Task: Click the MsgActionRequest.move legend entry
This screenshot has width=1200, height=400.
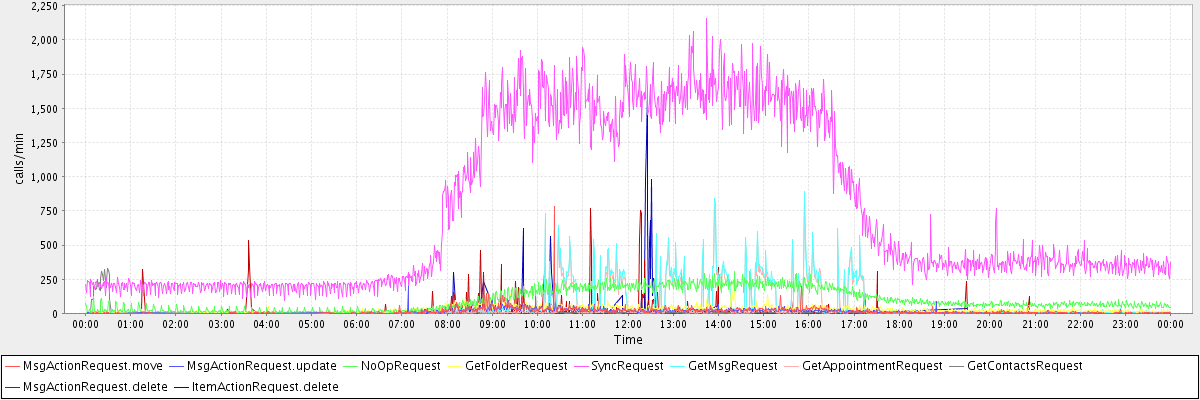Action: [78, 366]
